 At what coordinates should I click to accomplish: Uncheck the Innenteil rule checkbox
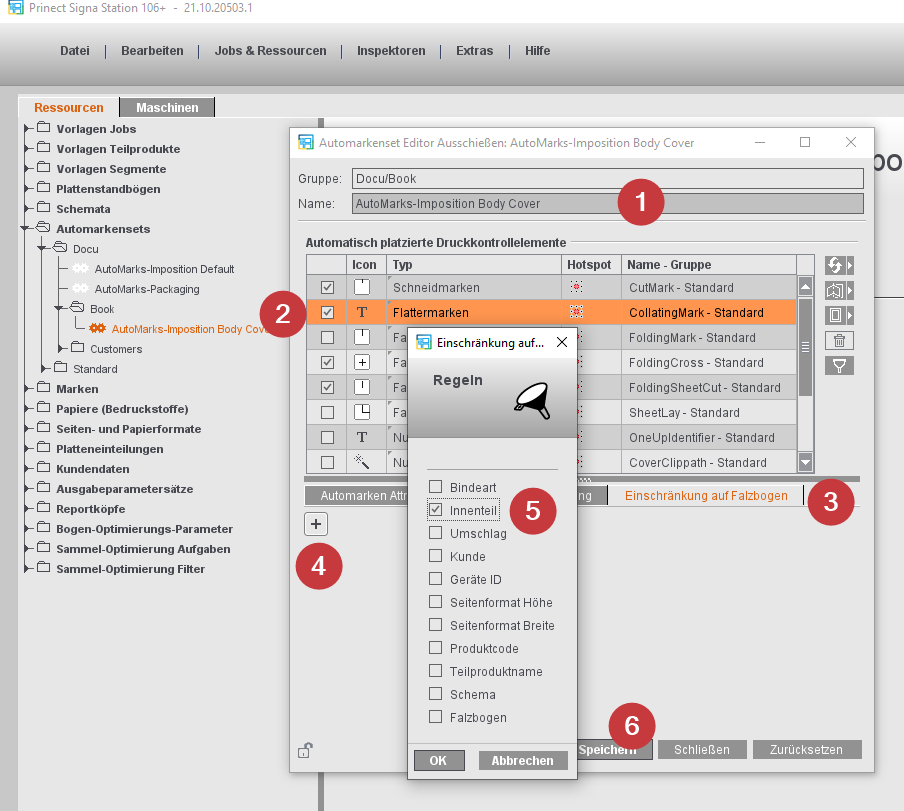pos(436,510)
